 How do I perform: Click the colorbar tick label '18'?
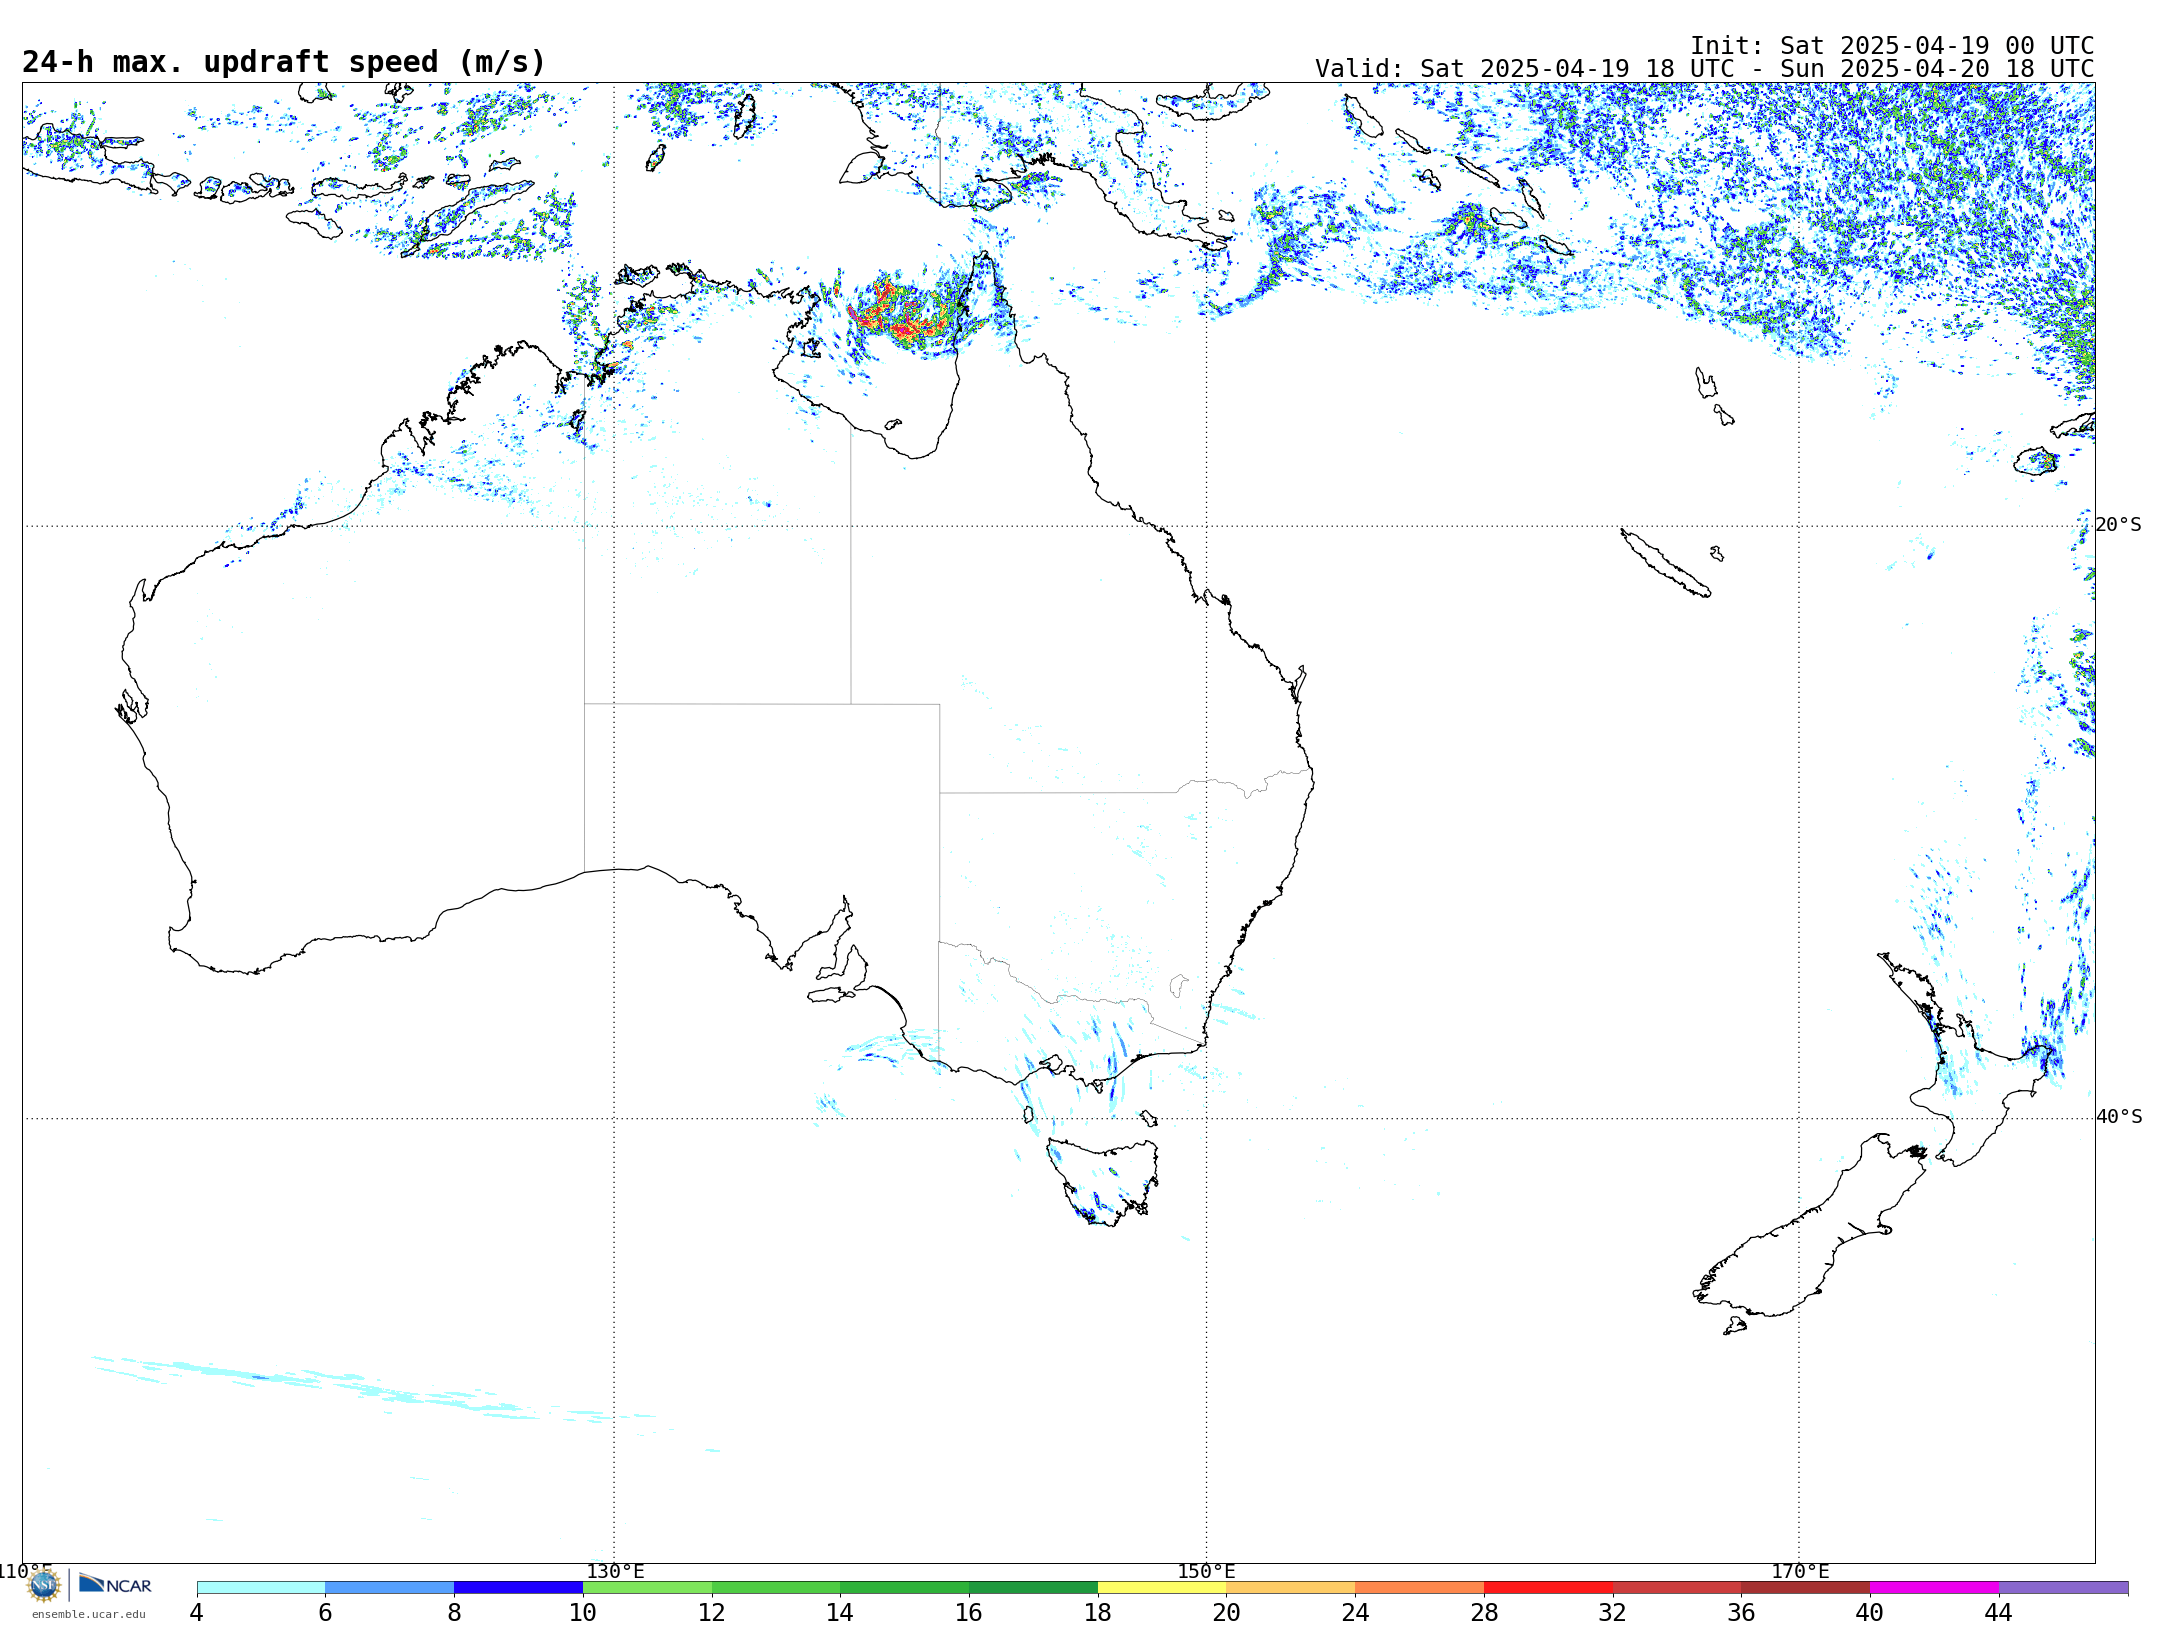tap(1098, 1612)
